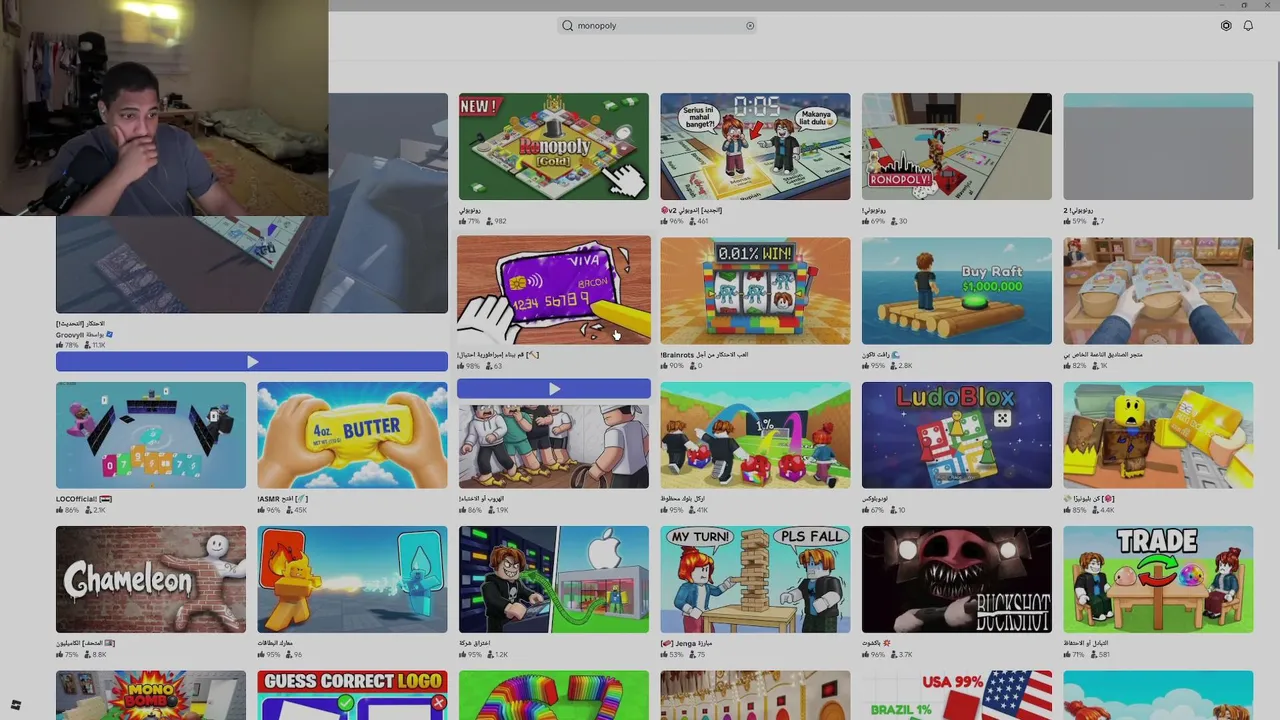The image size is (1280, 720).
Task: Open the VIVA Bacon credit card thumbnail
Action: (554, 290)
